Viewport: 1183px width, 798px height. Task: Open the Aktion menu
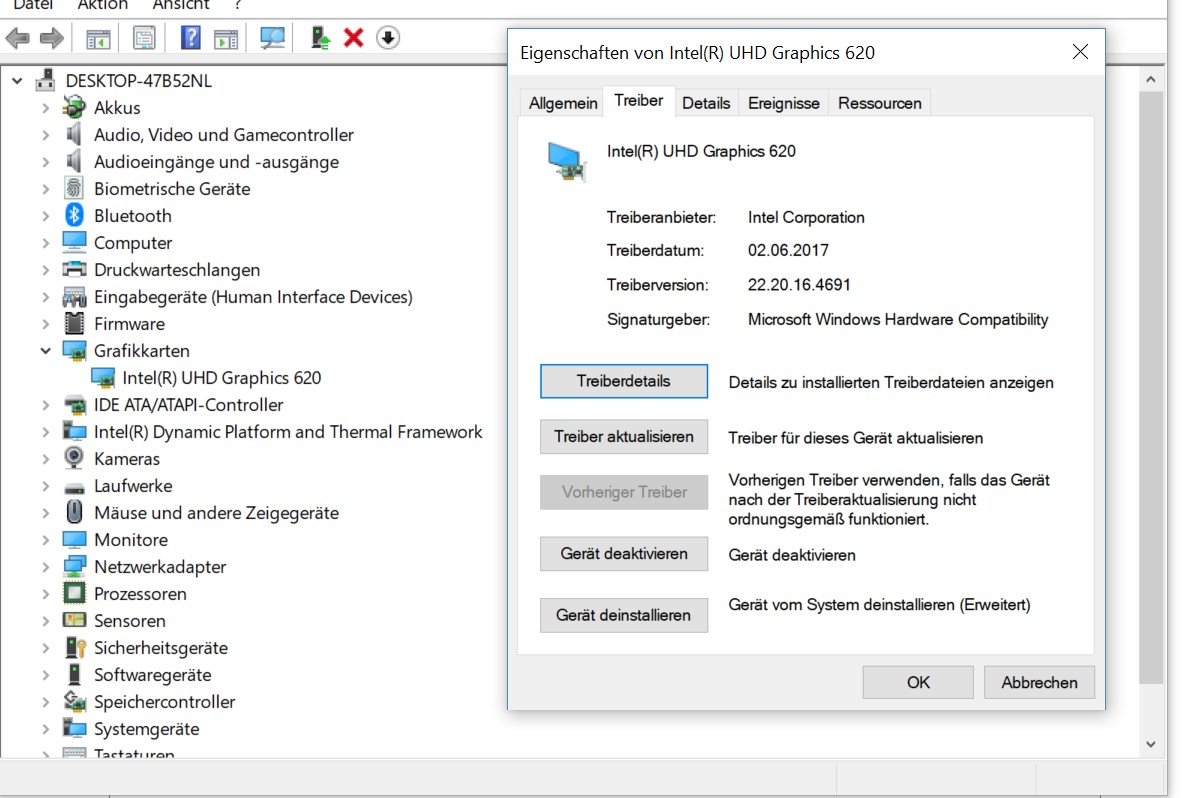pos(103,5)
